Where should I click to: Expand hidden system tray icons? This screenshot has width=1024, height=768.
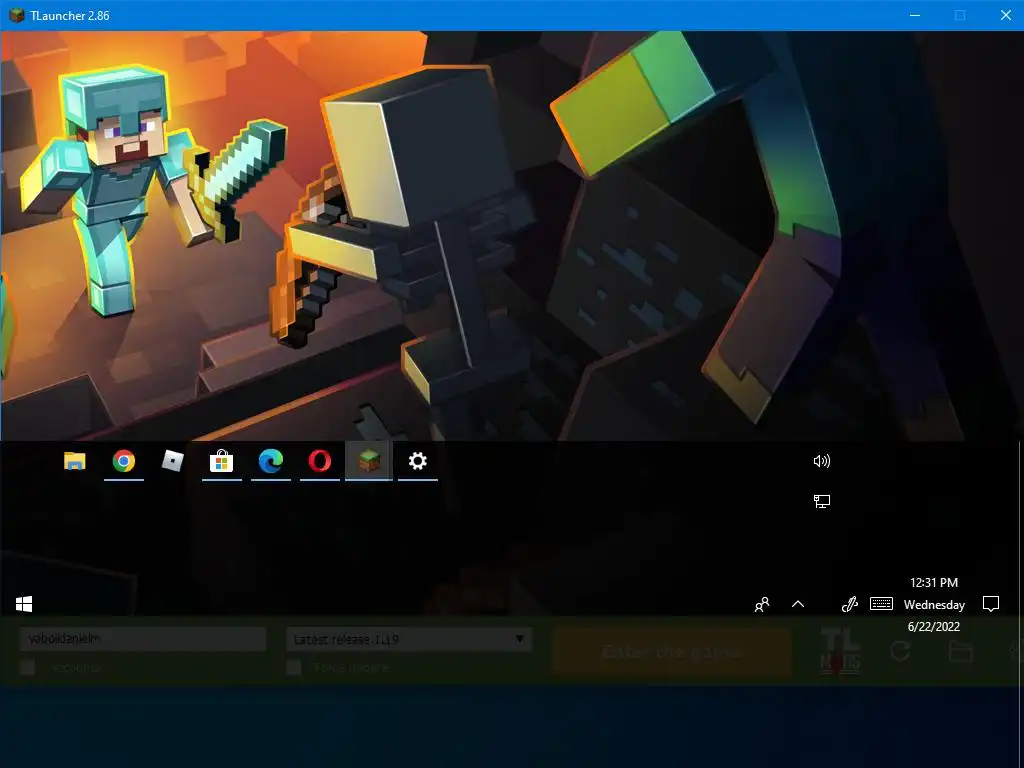coord(797,604)
